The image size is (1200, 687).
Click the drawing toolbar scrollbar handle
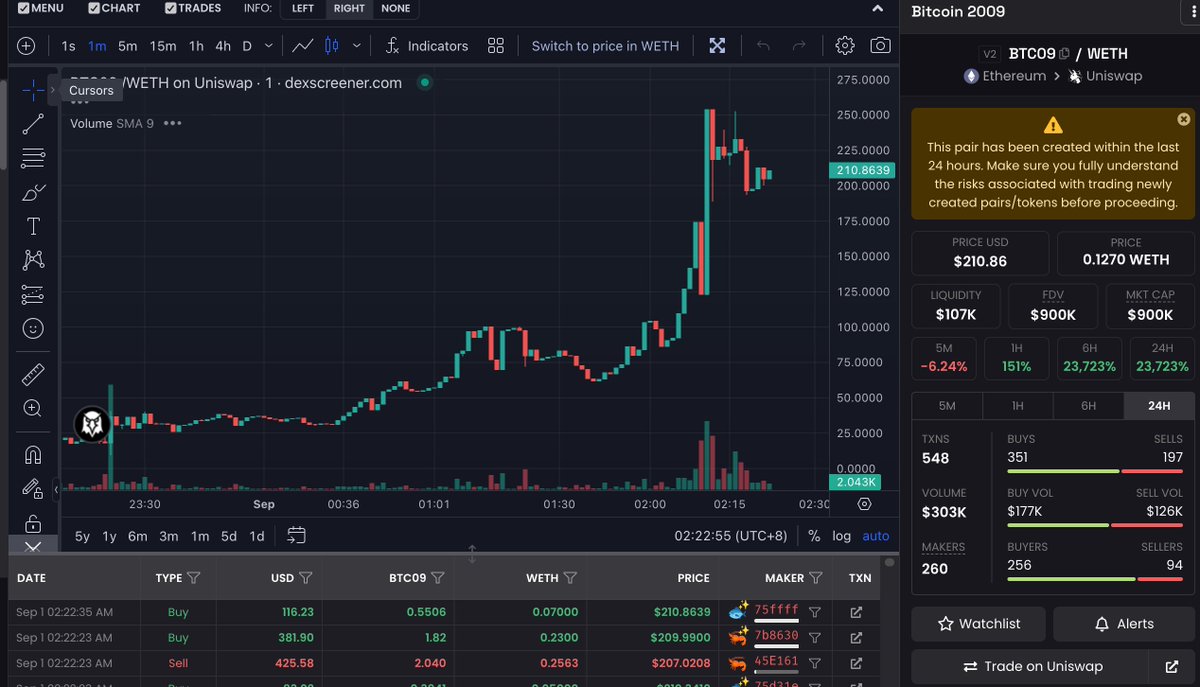click(x=4, y=124)
